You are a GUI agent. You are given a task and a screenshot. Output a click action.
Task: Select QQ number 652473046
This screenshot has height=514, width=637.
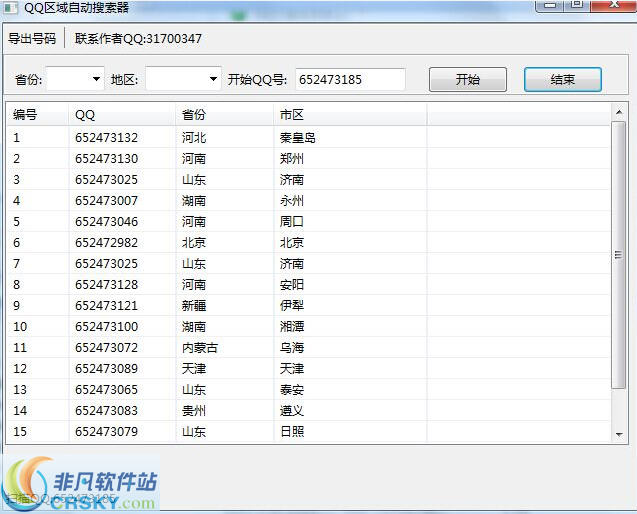[x=106, y=222]
